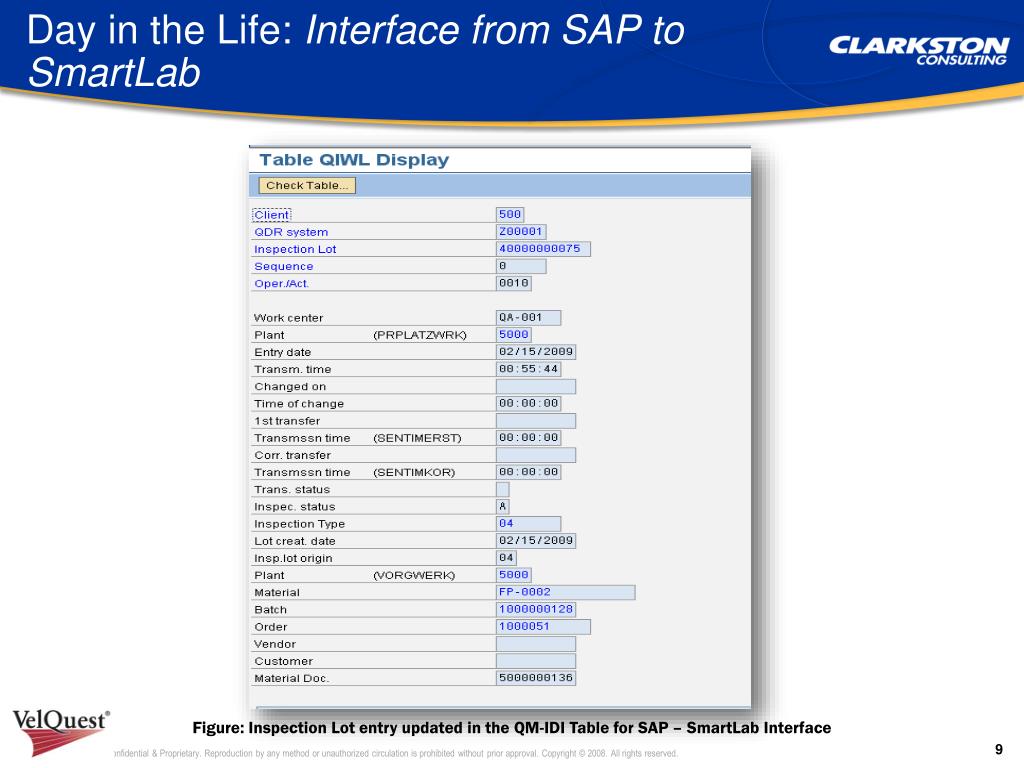Click the QDR system field Z00001
Viewport: 1024px width, 768px height.
click(521, 231)
